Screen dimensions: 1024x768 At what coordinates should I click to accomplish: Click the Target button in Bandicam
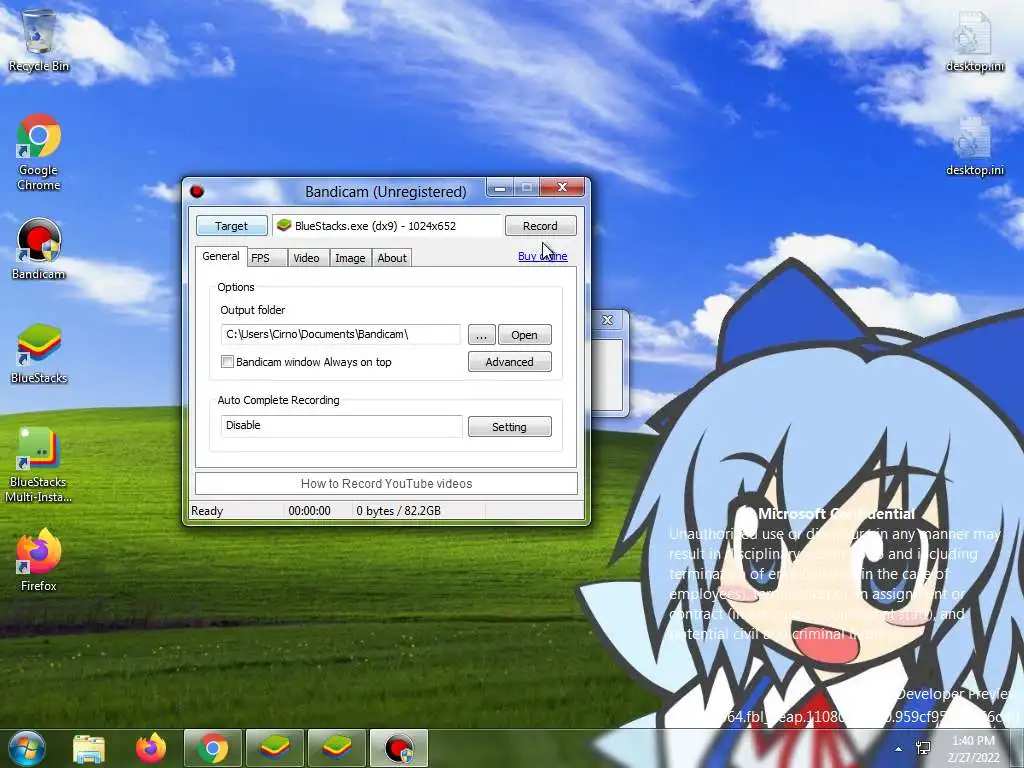click(232, 225)
